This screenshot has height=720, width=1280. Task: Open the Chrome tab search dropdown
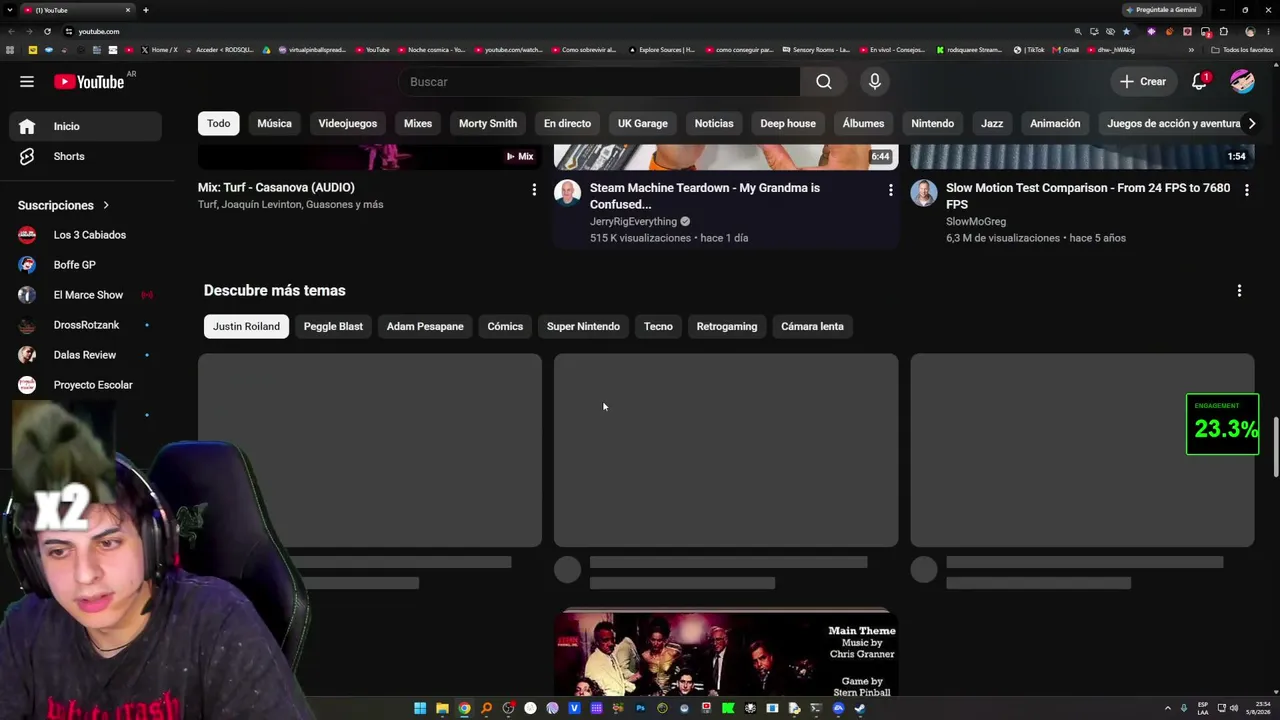tap(9, 10)
